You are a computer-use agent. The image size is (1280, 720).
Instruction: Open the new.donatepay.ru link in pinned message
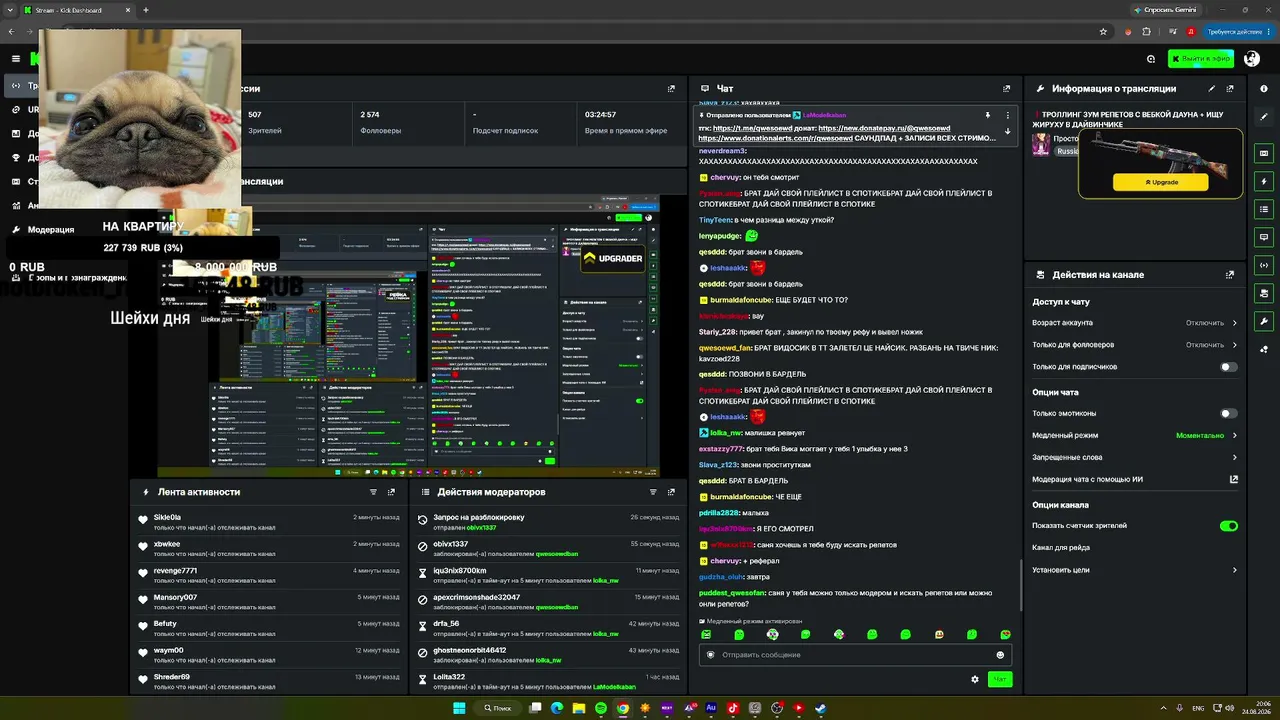pyautogui.click(x=884, y=128)
